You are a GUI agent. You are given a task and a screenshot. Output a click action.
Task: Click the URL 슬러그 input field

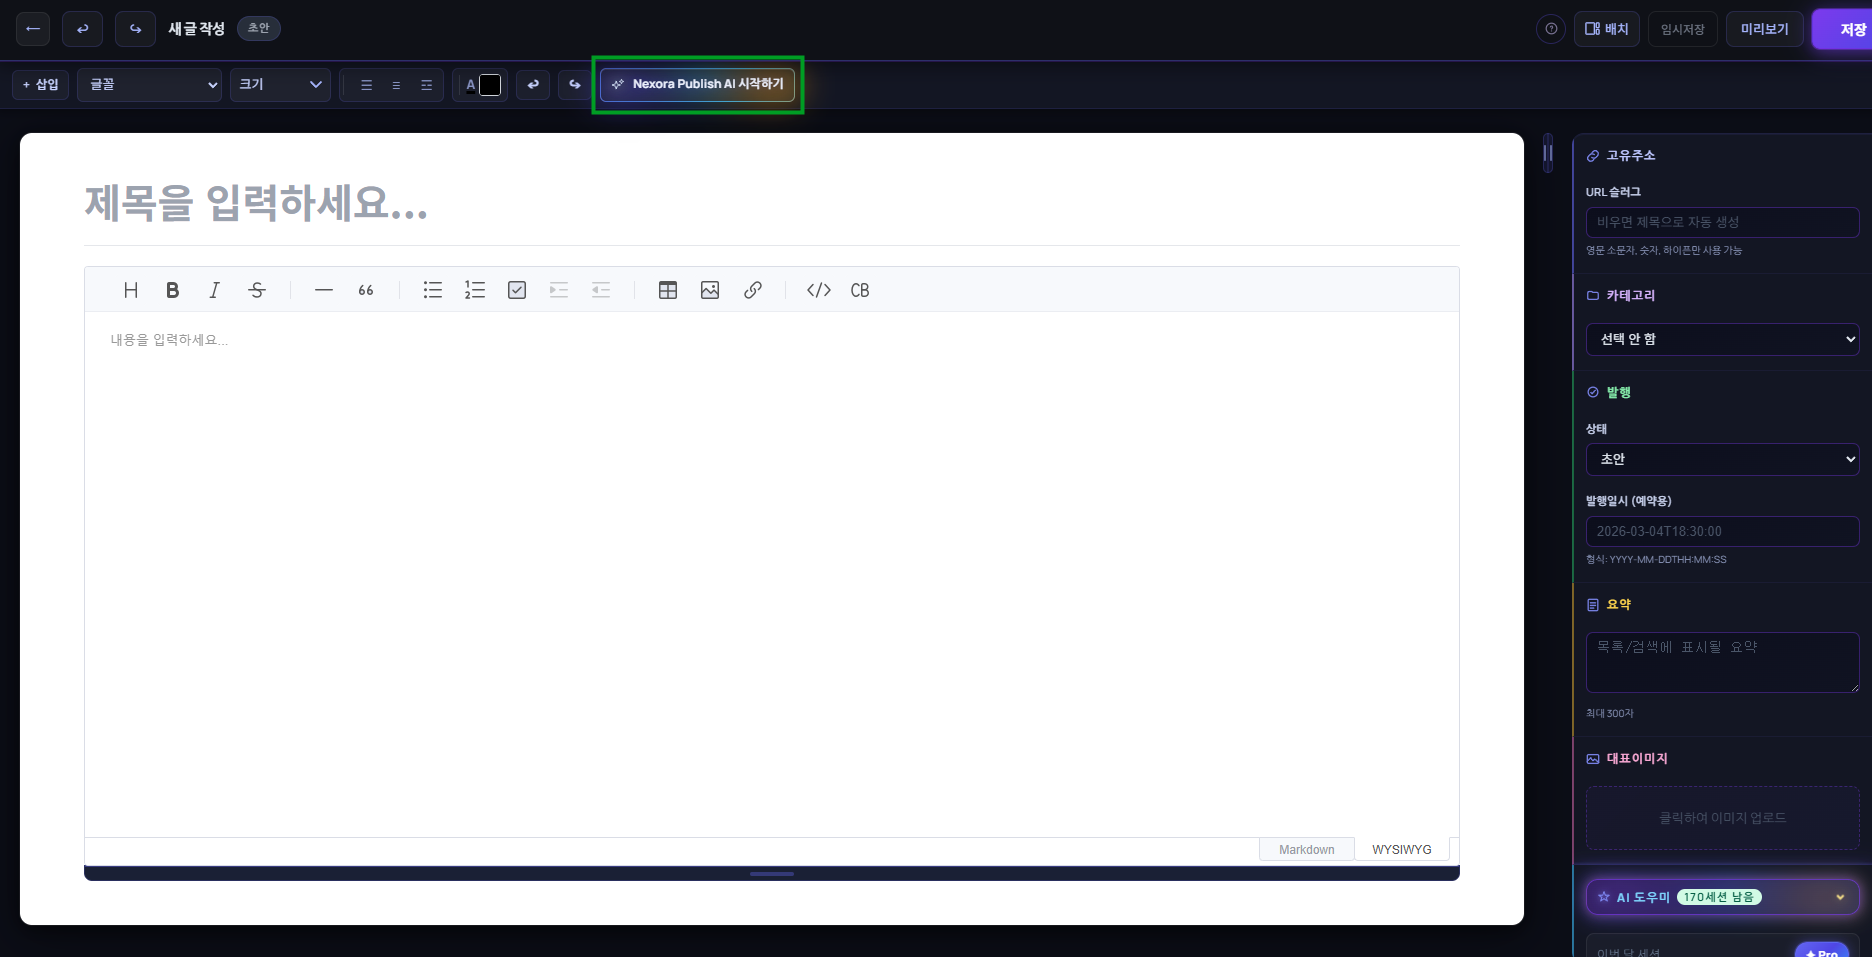coord(1721,222)
